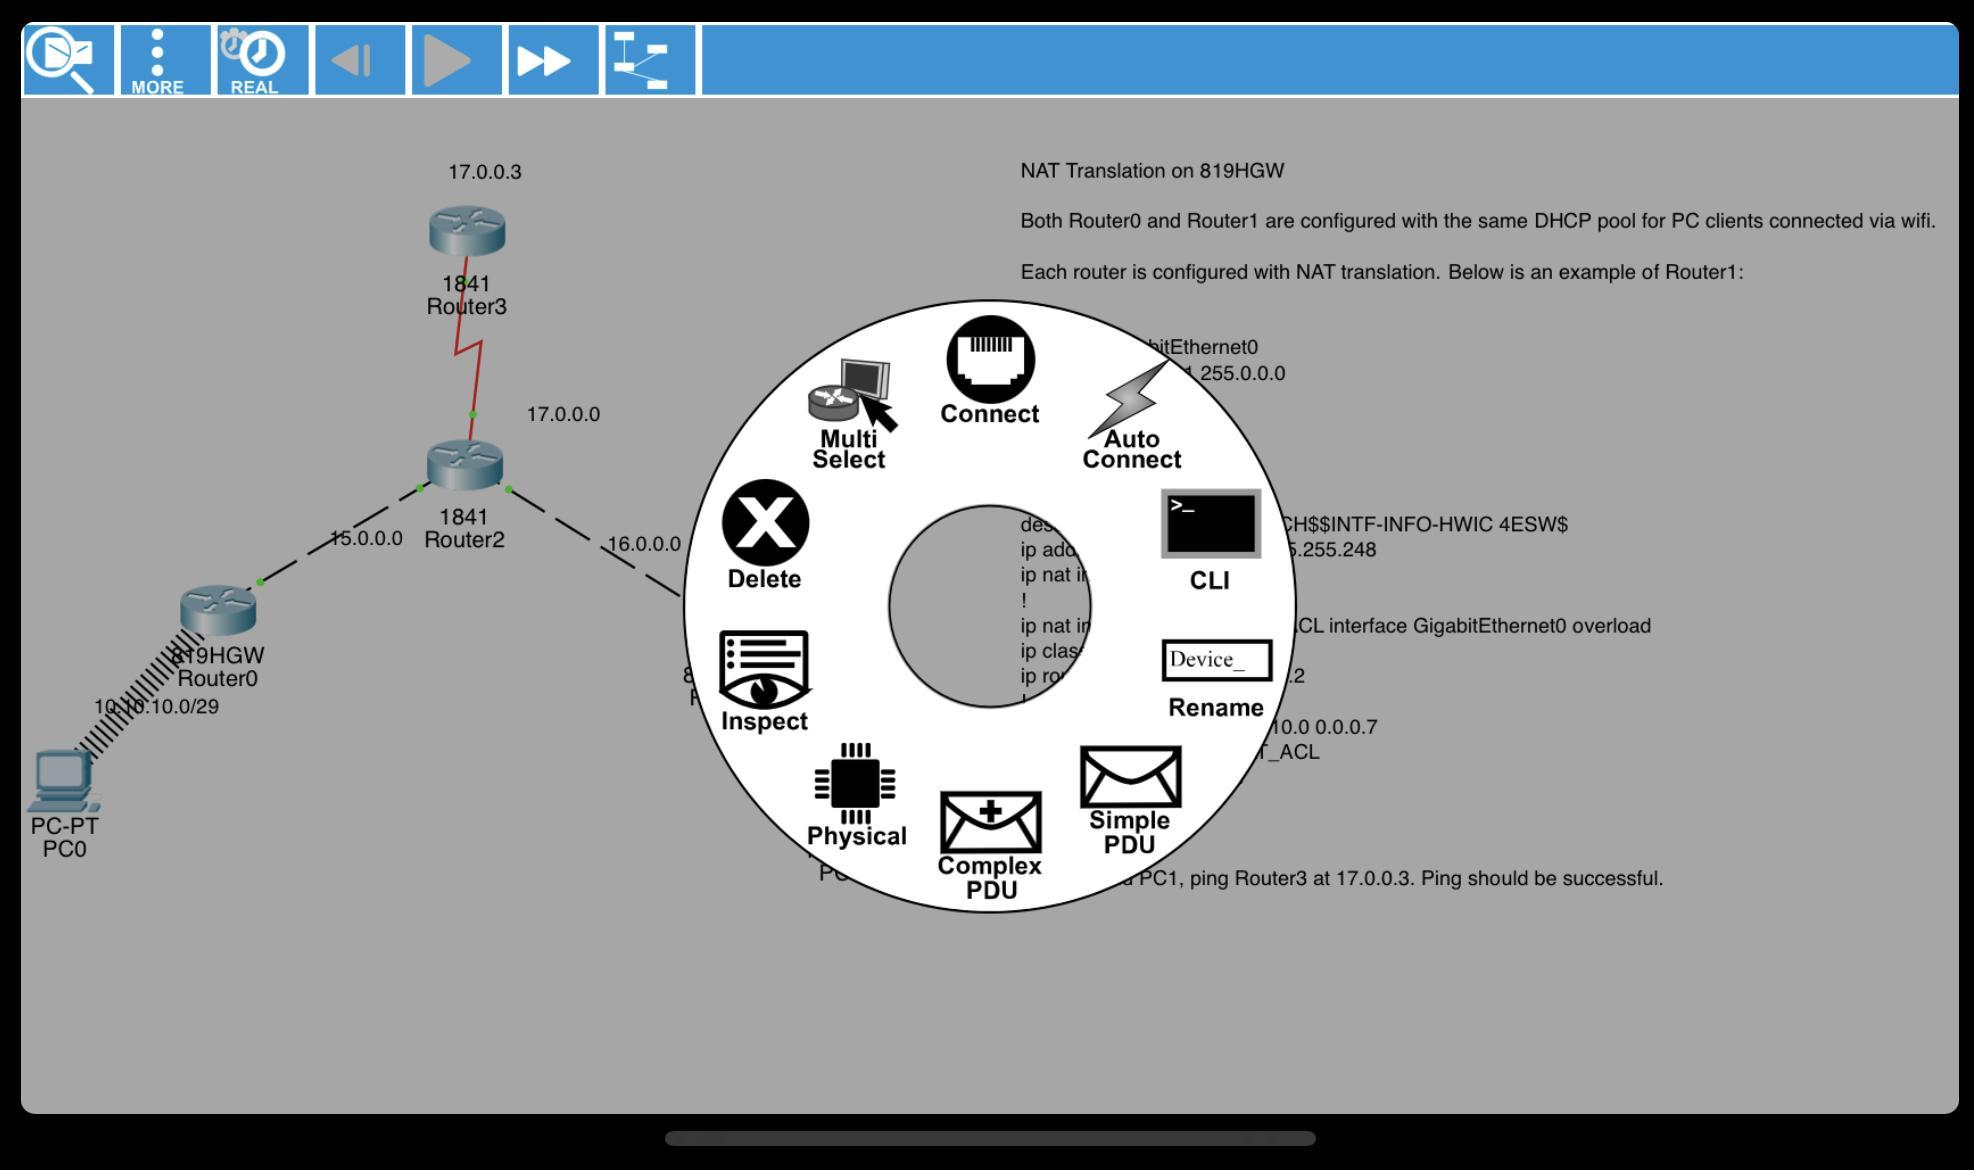
Task: Create a Complex PDU
Action: coord(990,846)
